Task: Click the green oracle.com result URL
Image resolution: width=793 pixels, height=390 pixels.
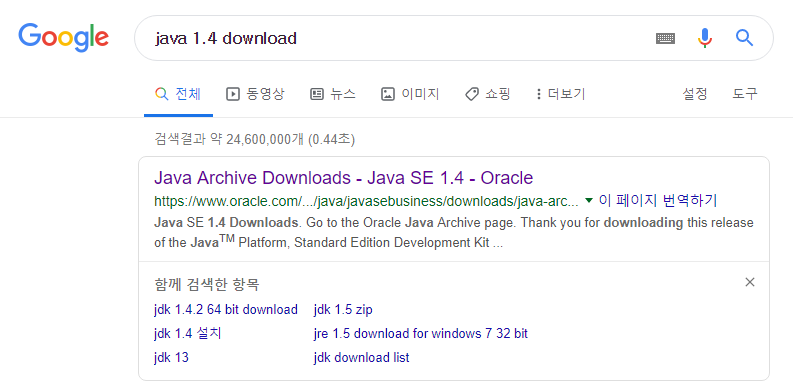Action: pos(366,201)
